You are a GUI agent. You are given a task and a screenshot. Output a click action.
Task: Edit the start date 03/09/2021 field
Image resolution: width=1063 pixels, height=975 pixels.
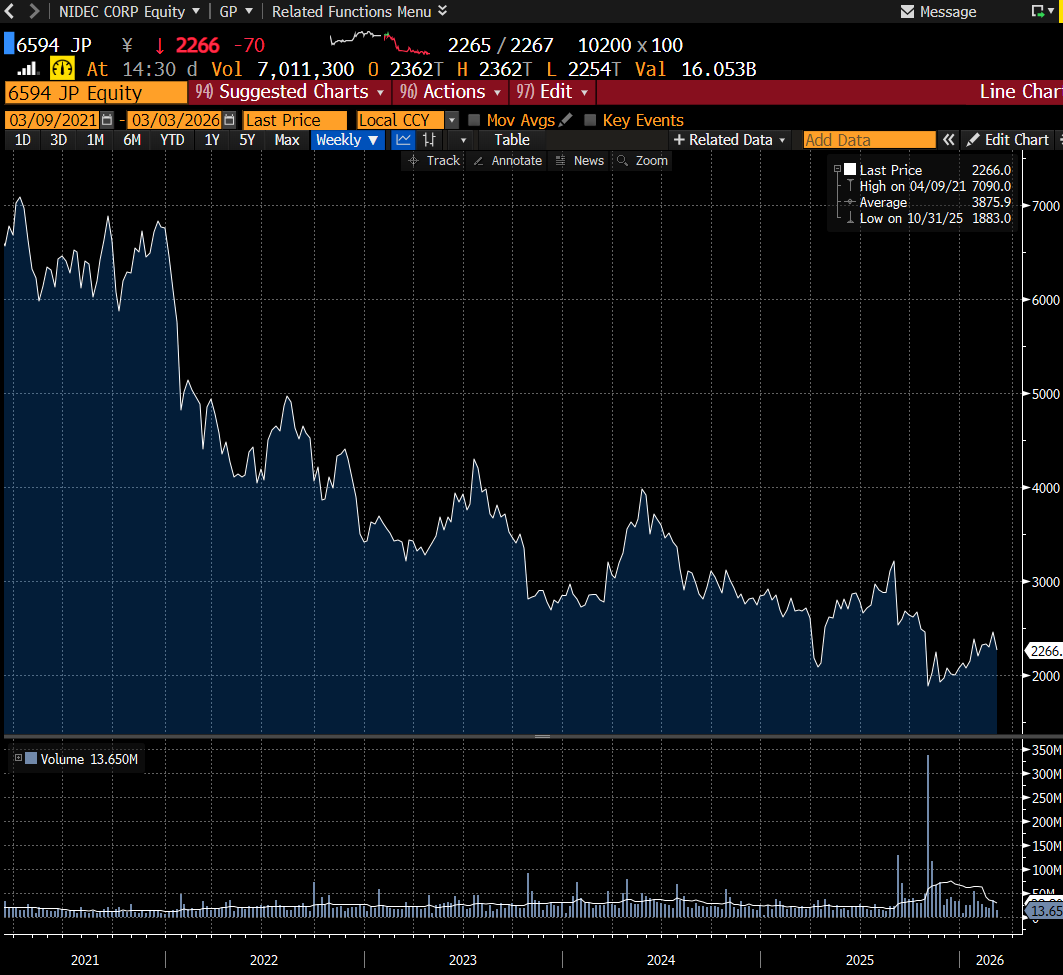(53, 120)
